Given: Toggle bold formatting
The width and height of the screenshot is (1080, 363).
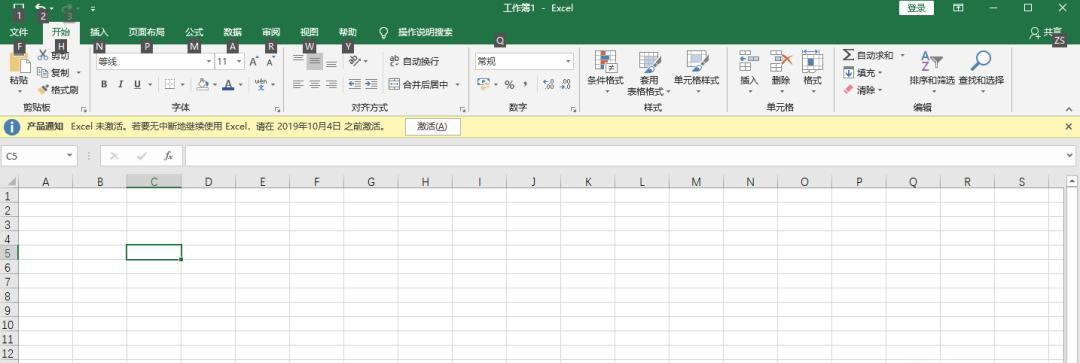Looking at the screenshot, I should pyautogui.click(x=104, y=85).
